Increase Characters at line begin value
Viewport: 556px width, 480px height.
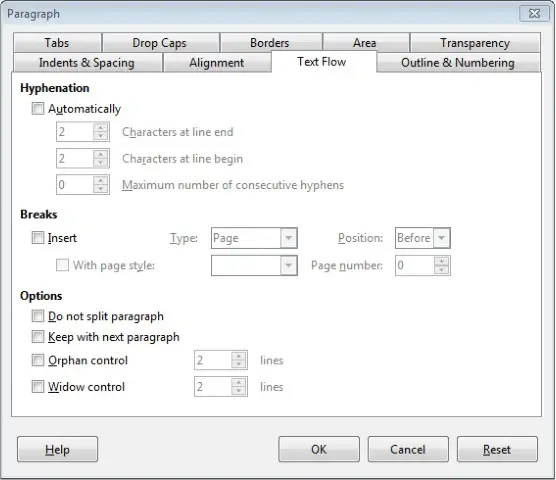pos(101,154)
